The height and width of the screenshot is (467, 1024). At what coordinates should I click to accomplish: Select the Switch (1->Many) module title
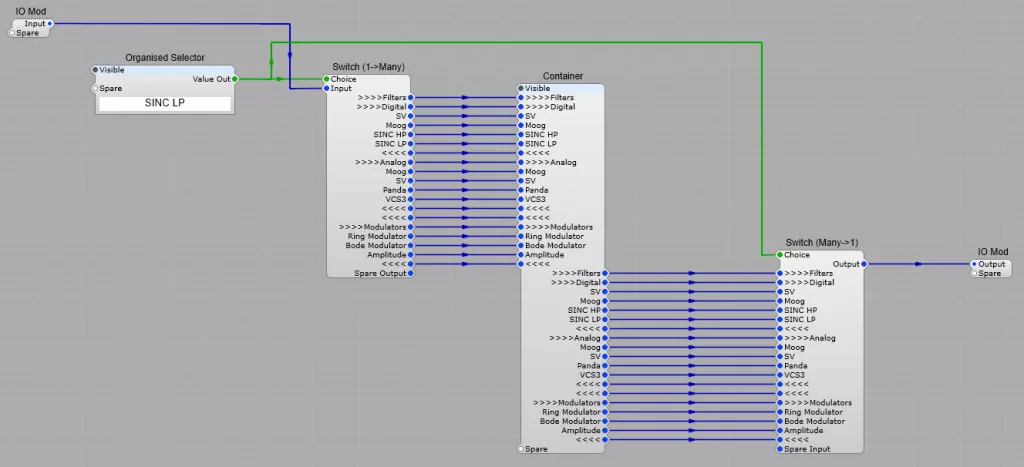(x=368, y=67)
